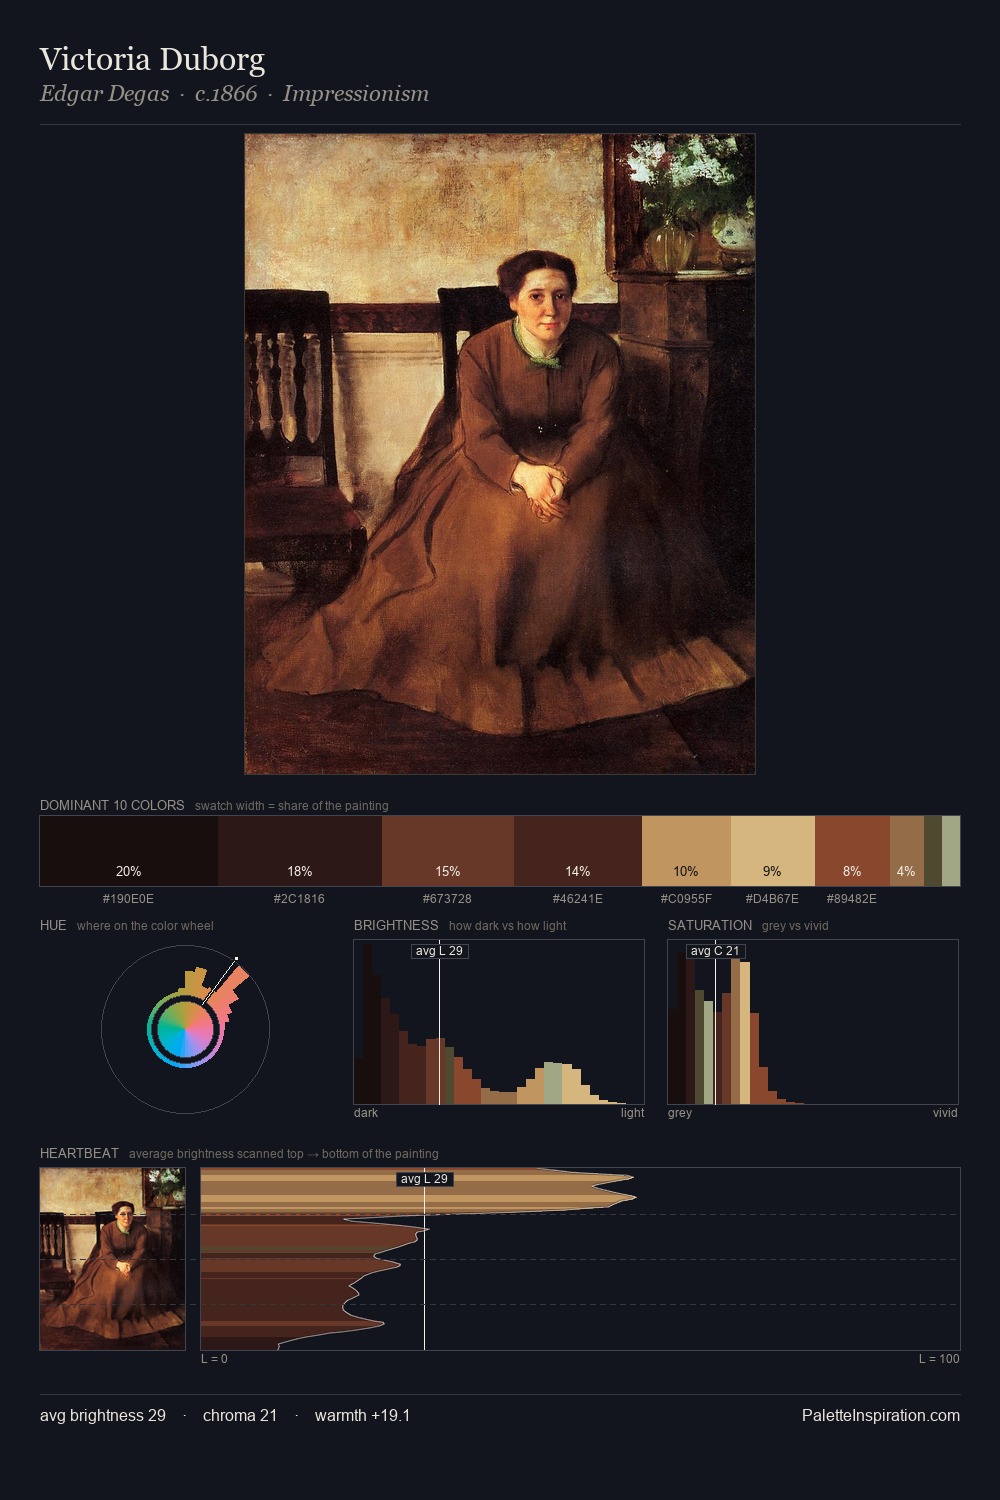Select the sage green swatch ending the palette

click(951, 851)
